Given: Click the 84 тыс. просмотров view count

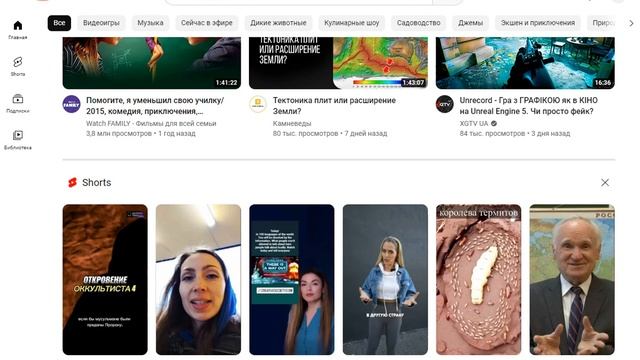Looking at the screenshot, I should click(492, 133).
